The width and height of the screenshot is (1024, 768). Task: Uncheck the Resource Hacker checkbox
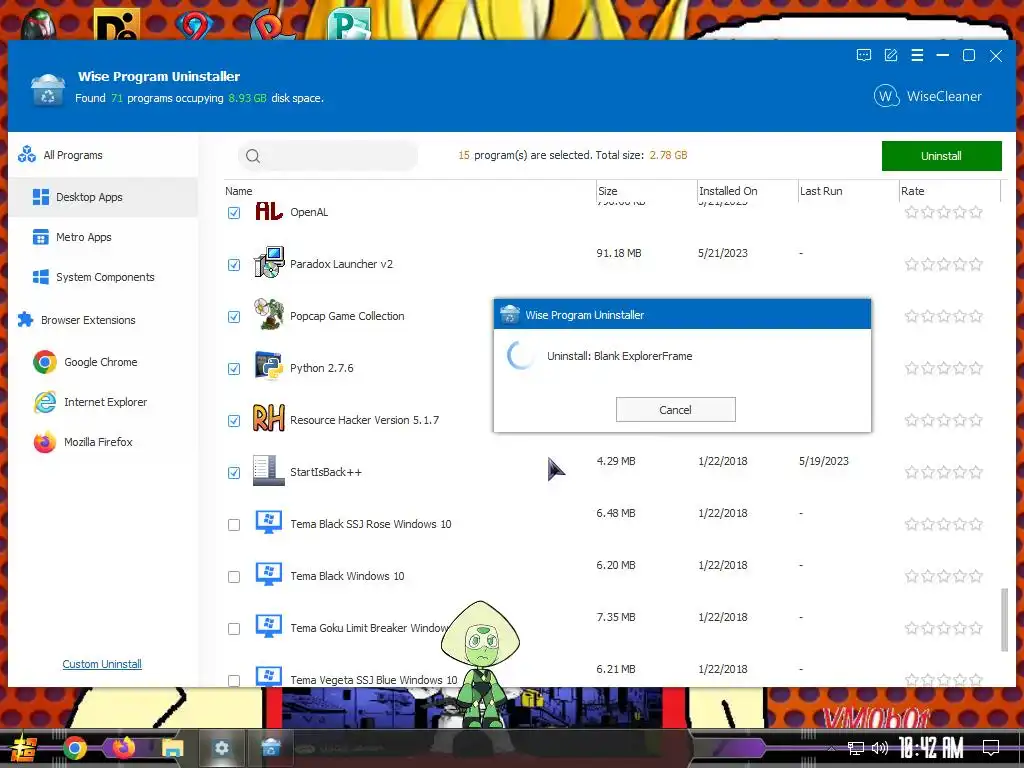[234, 421]
